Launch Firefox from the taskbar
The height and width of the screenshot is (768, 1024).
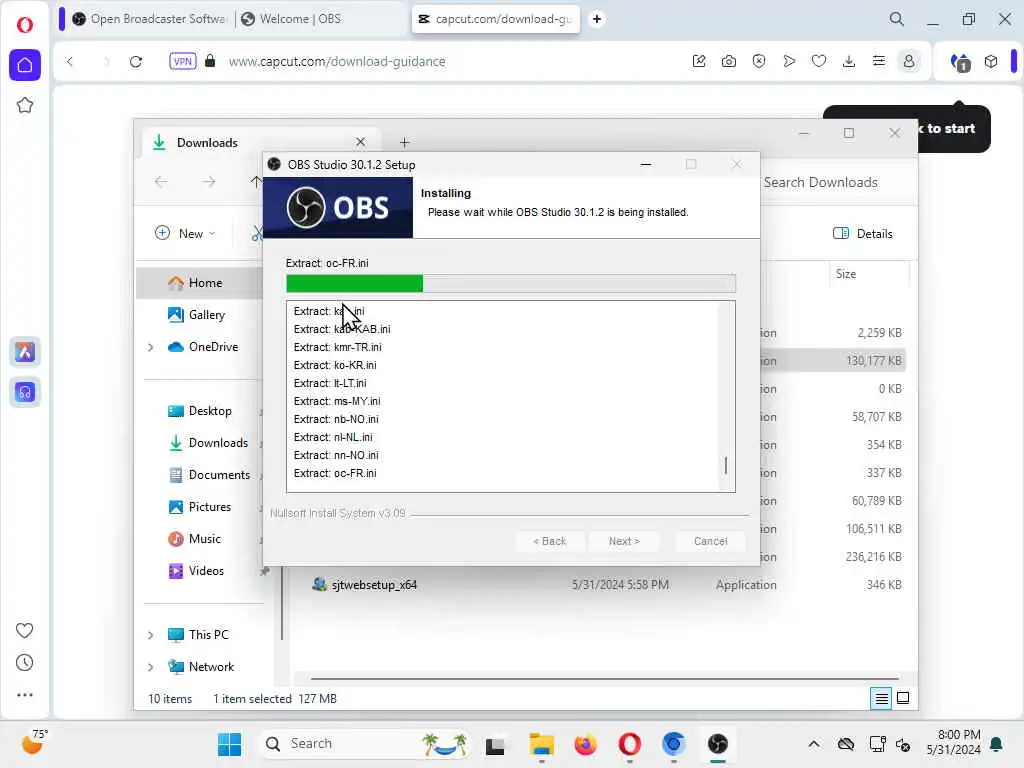[585, 744]
